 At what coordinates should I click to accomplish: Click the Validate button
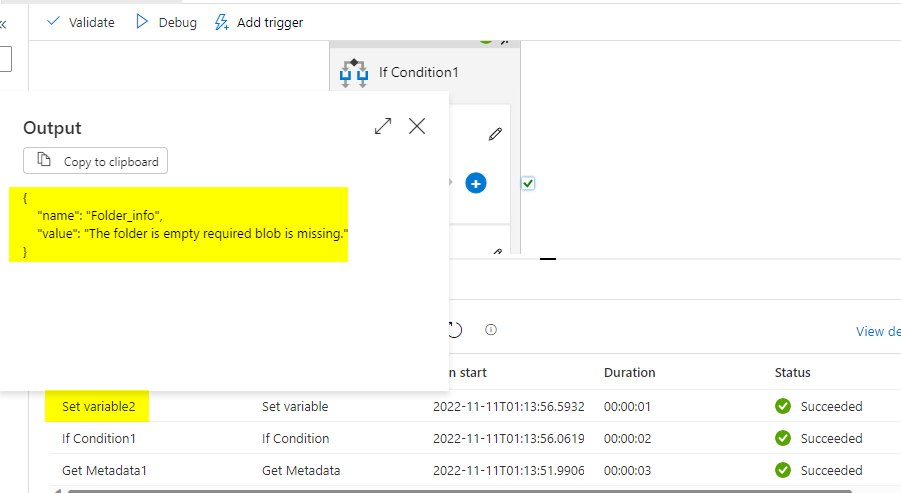[80, 22]
